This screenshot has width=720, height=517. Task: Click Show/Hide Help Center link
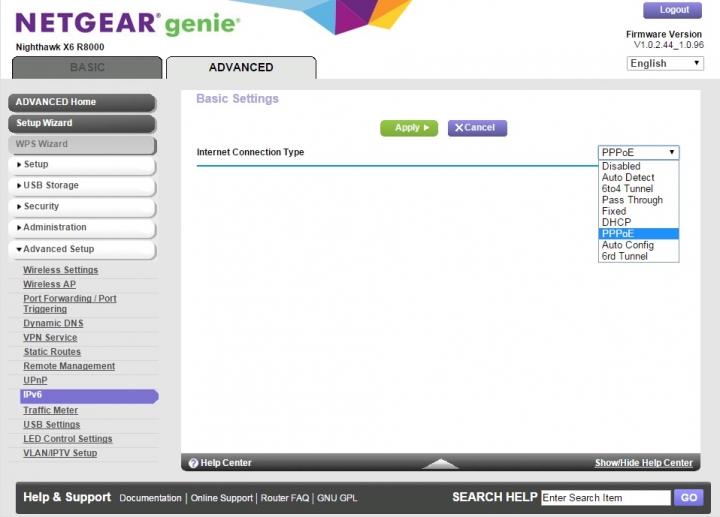coord(643,463)
